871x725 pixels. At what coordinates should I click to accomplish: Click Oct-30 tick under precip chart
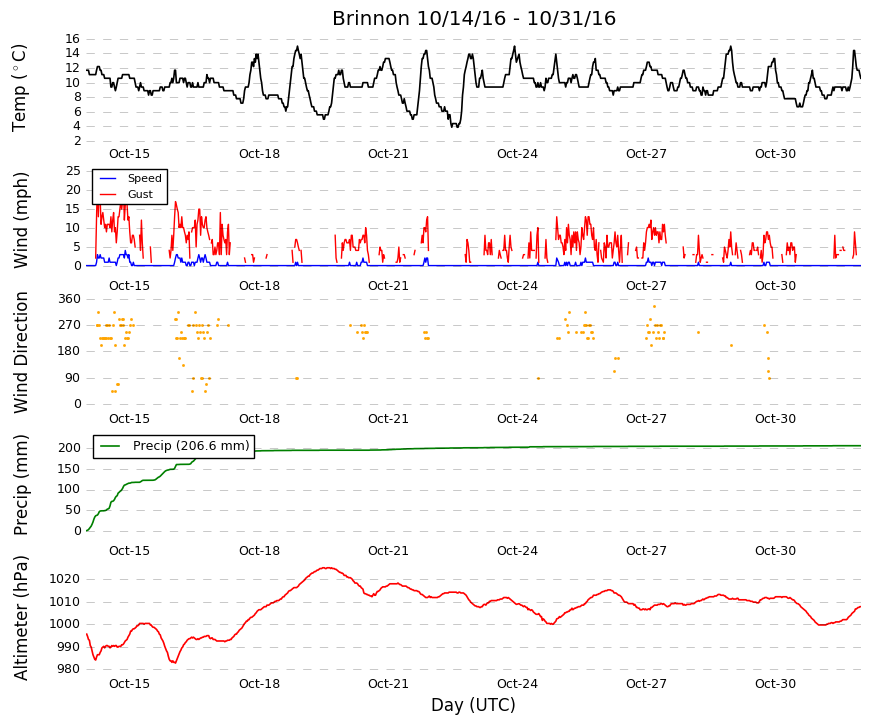[775, 551]
